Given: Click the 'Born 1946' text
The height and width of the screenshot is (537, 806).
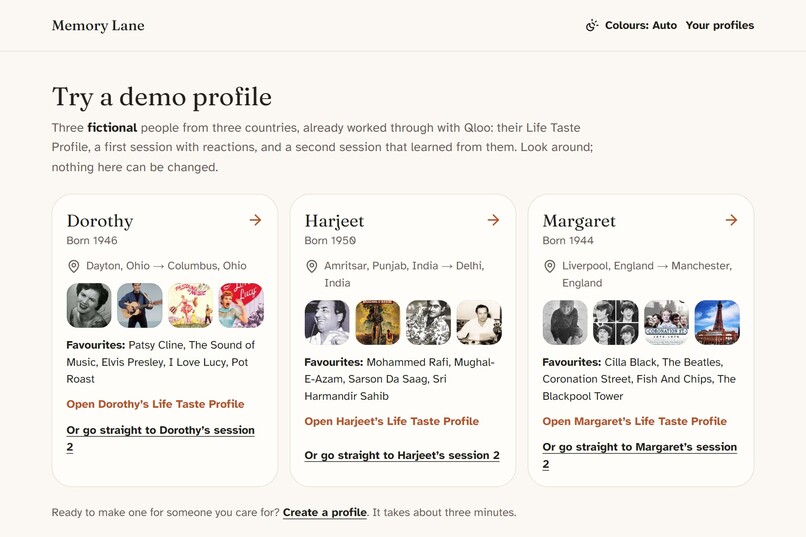Looking at the screenshot, I should (92, 240).
